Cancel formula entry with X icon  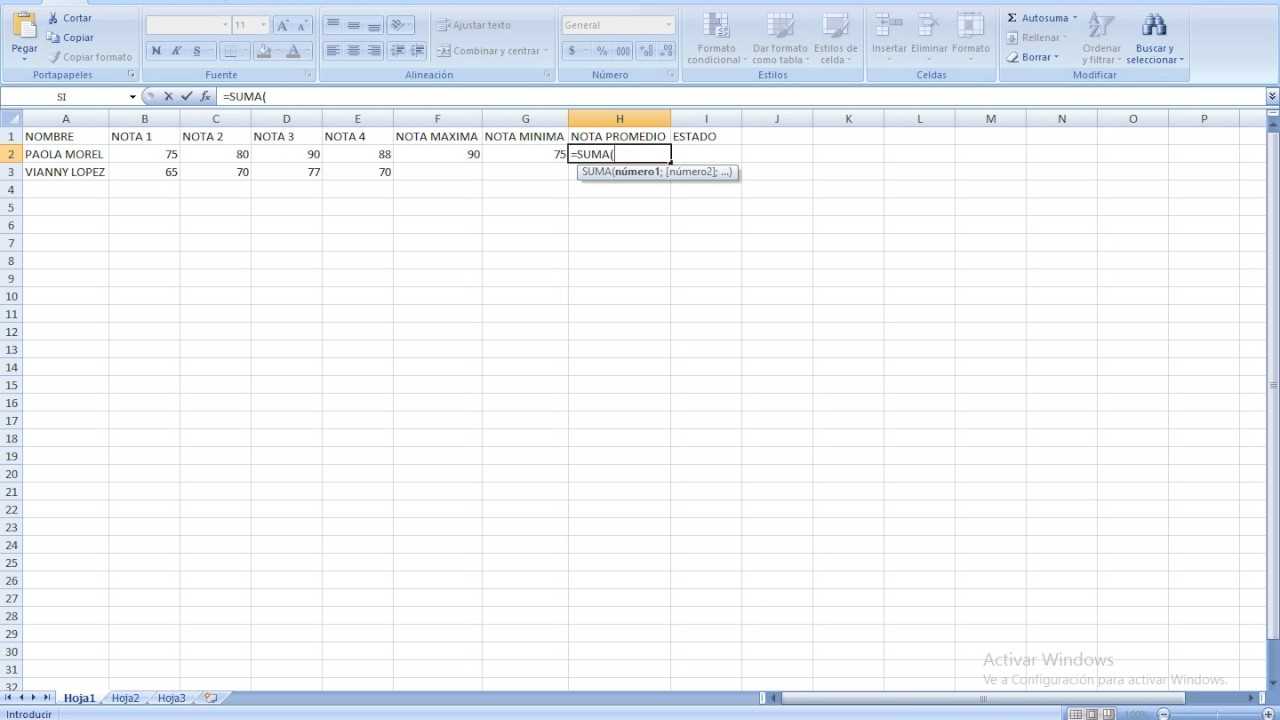coord(168,97)
